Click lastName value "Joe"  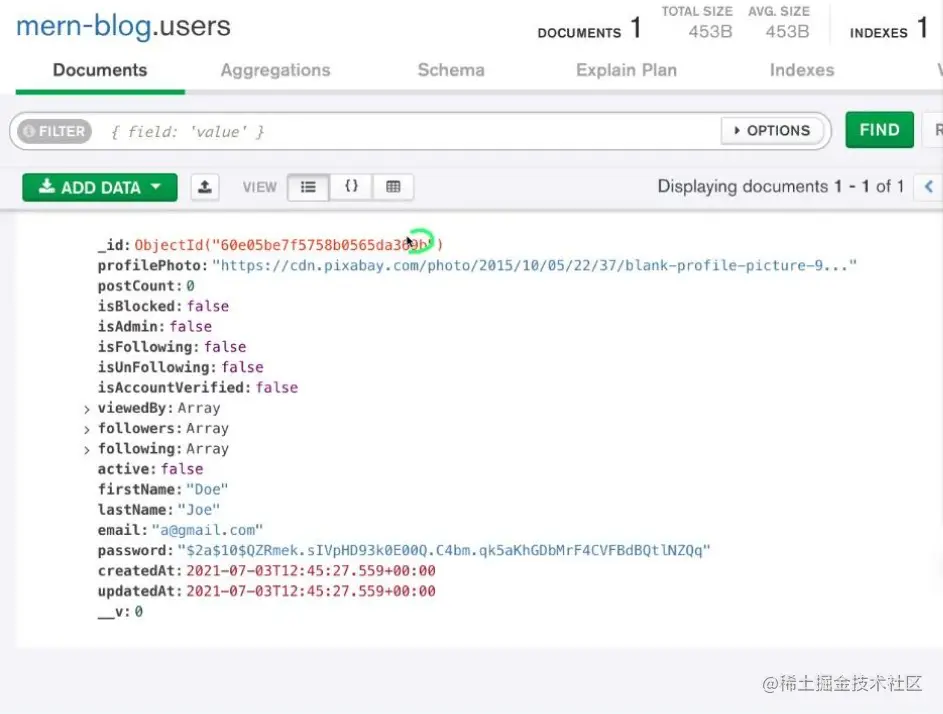click(198, 509)
